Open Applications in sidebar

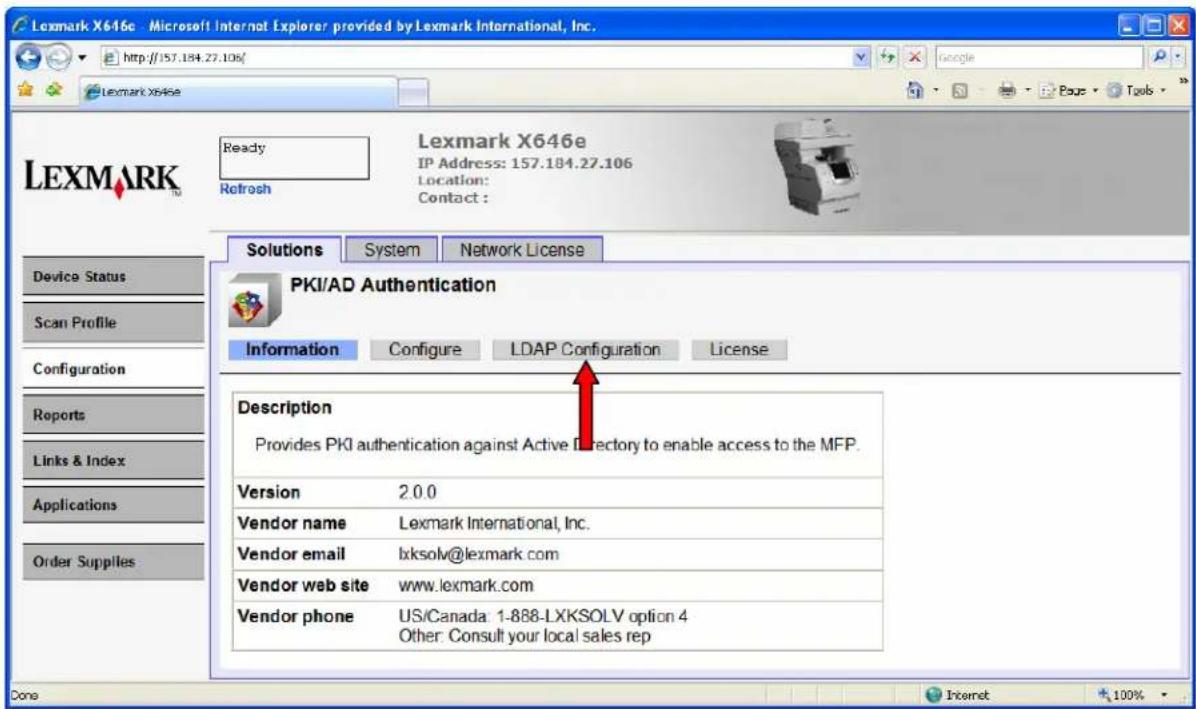[x=113, y=505]
